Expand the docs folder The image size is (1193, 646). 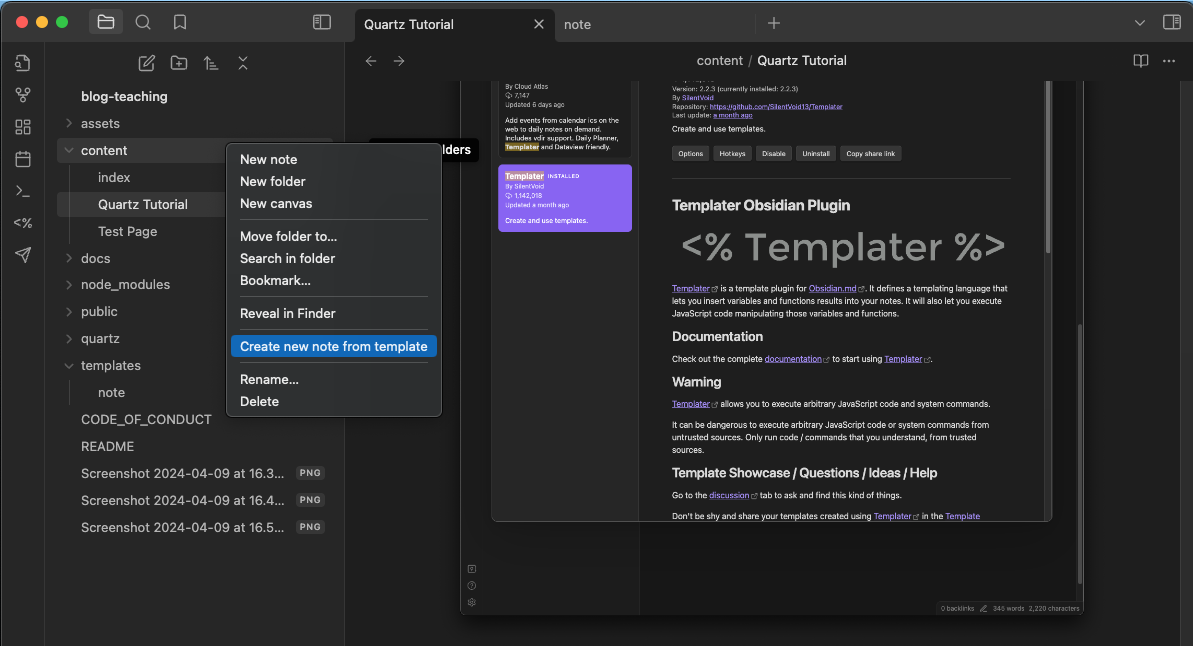[69, 258]
